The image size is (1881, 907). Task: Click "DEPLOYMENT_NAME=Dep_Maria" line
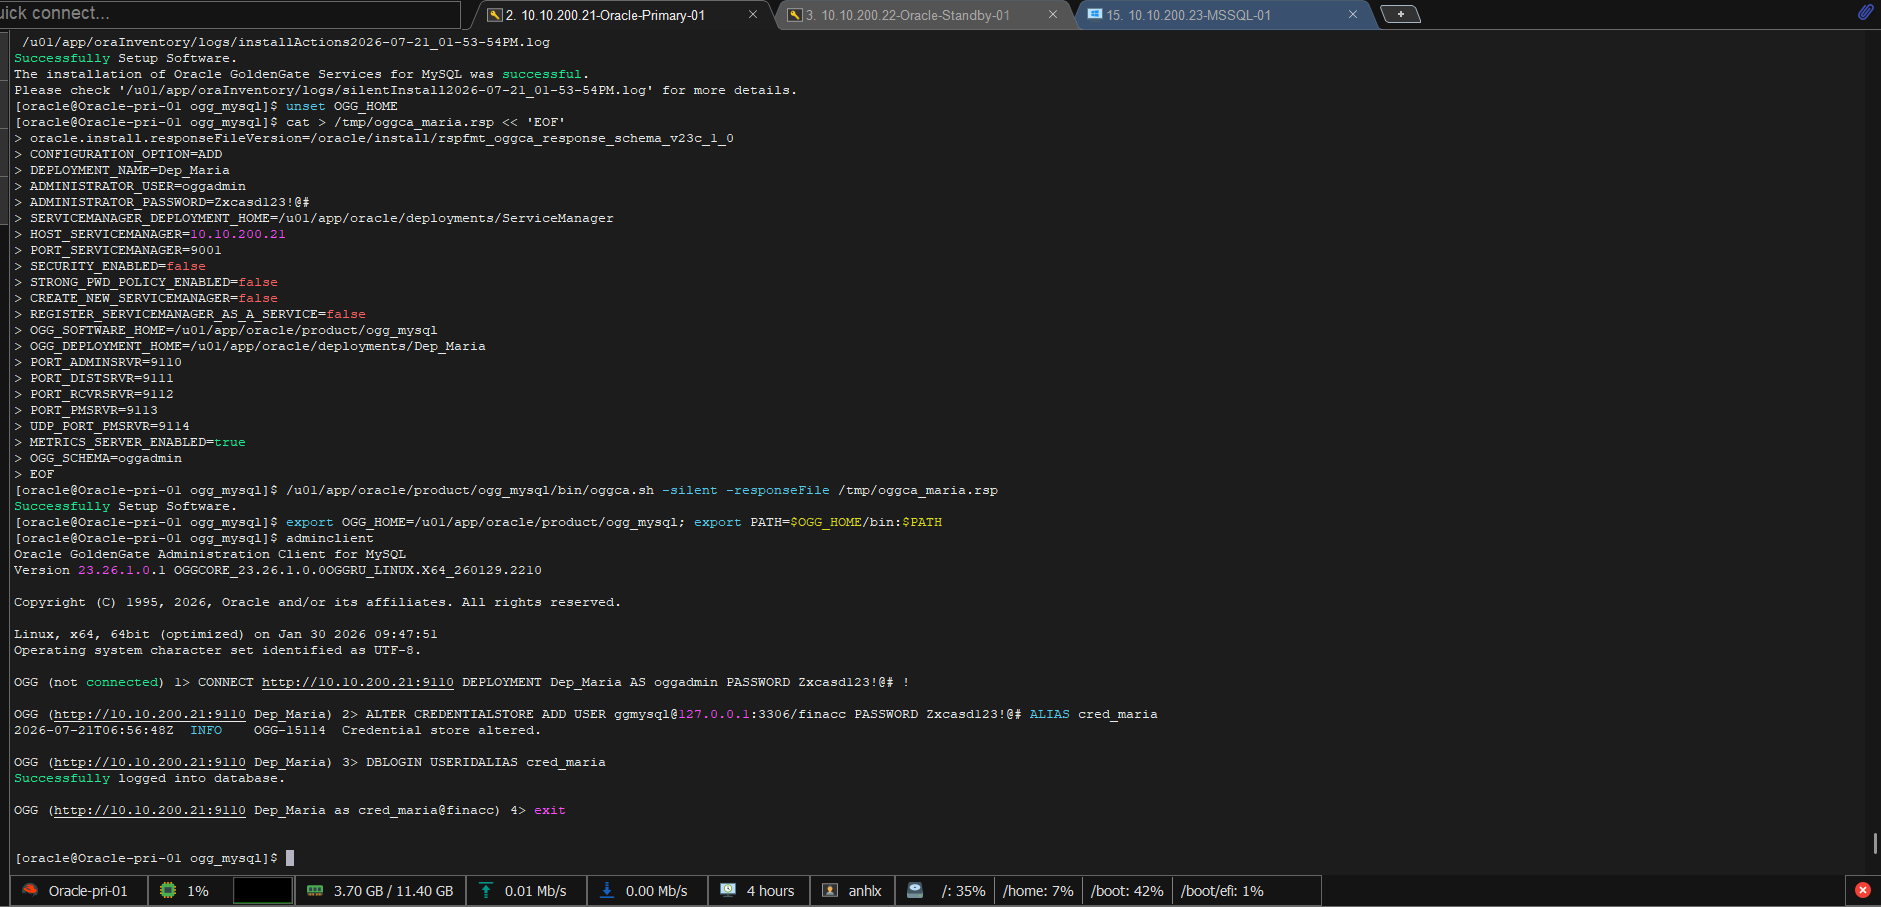[x=130, y=170]
